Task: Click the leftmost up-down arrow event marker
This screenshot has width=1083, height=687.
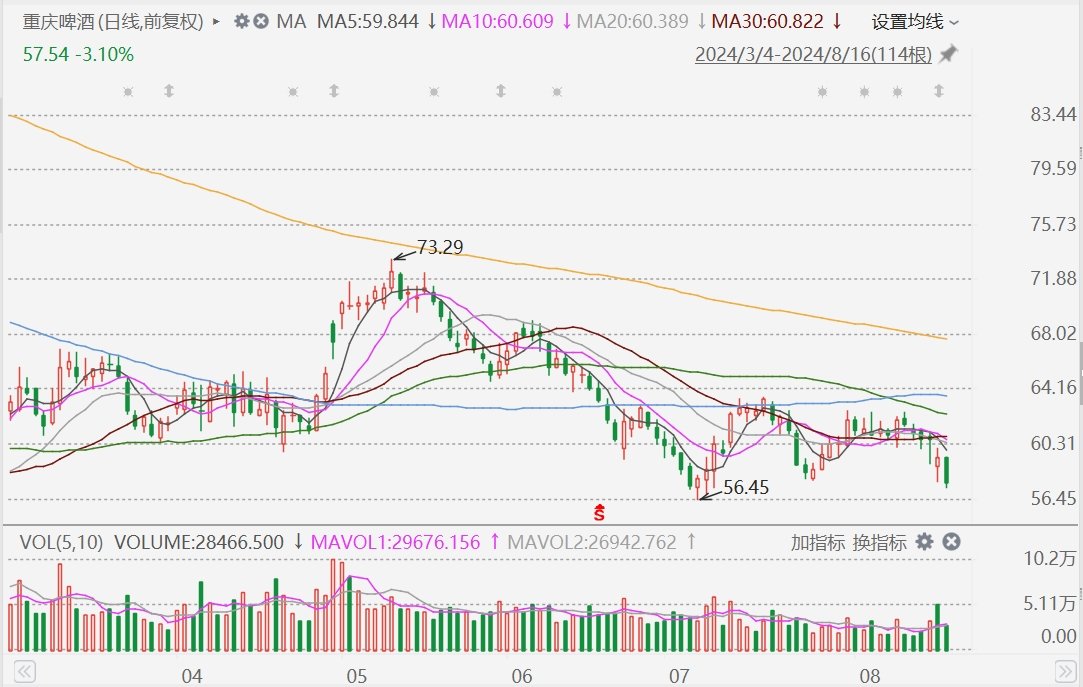Action: (169, 90)
